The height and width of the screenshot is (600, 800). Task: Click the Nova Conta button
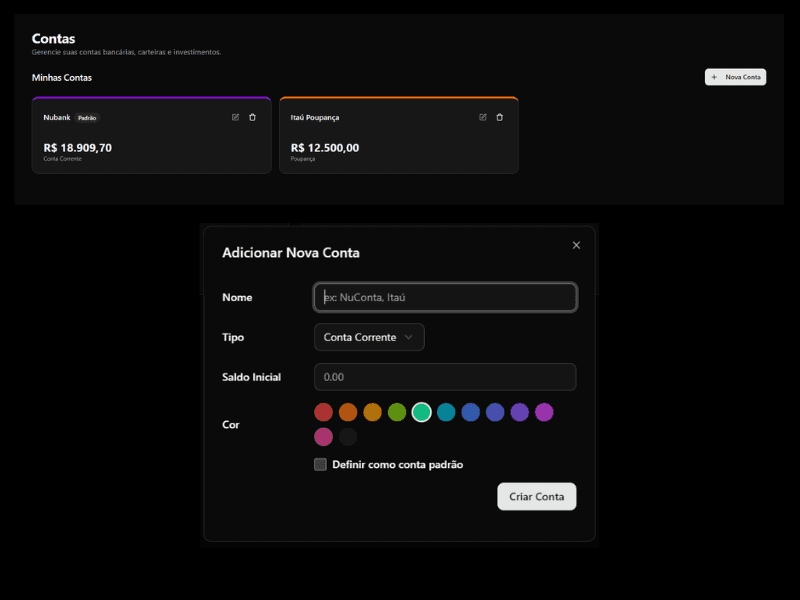(735, 77)
